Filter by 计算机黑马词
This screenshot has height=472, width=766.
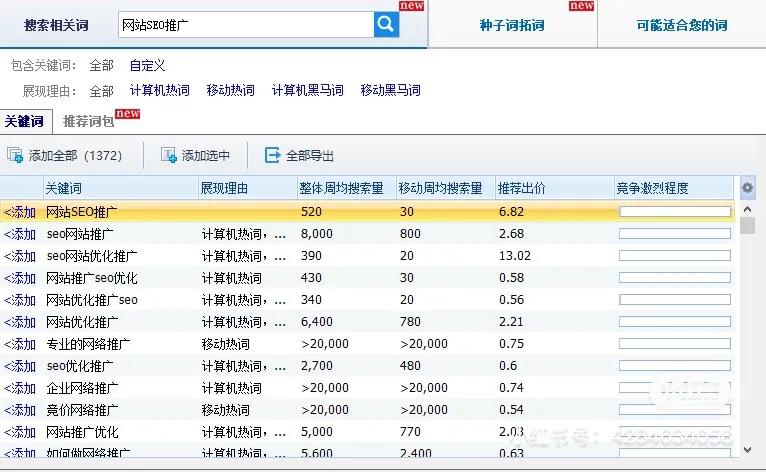(308, 90)
